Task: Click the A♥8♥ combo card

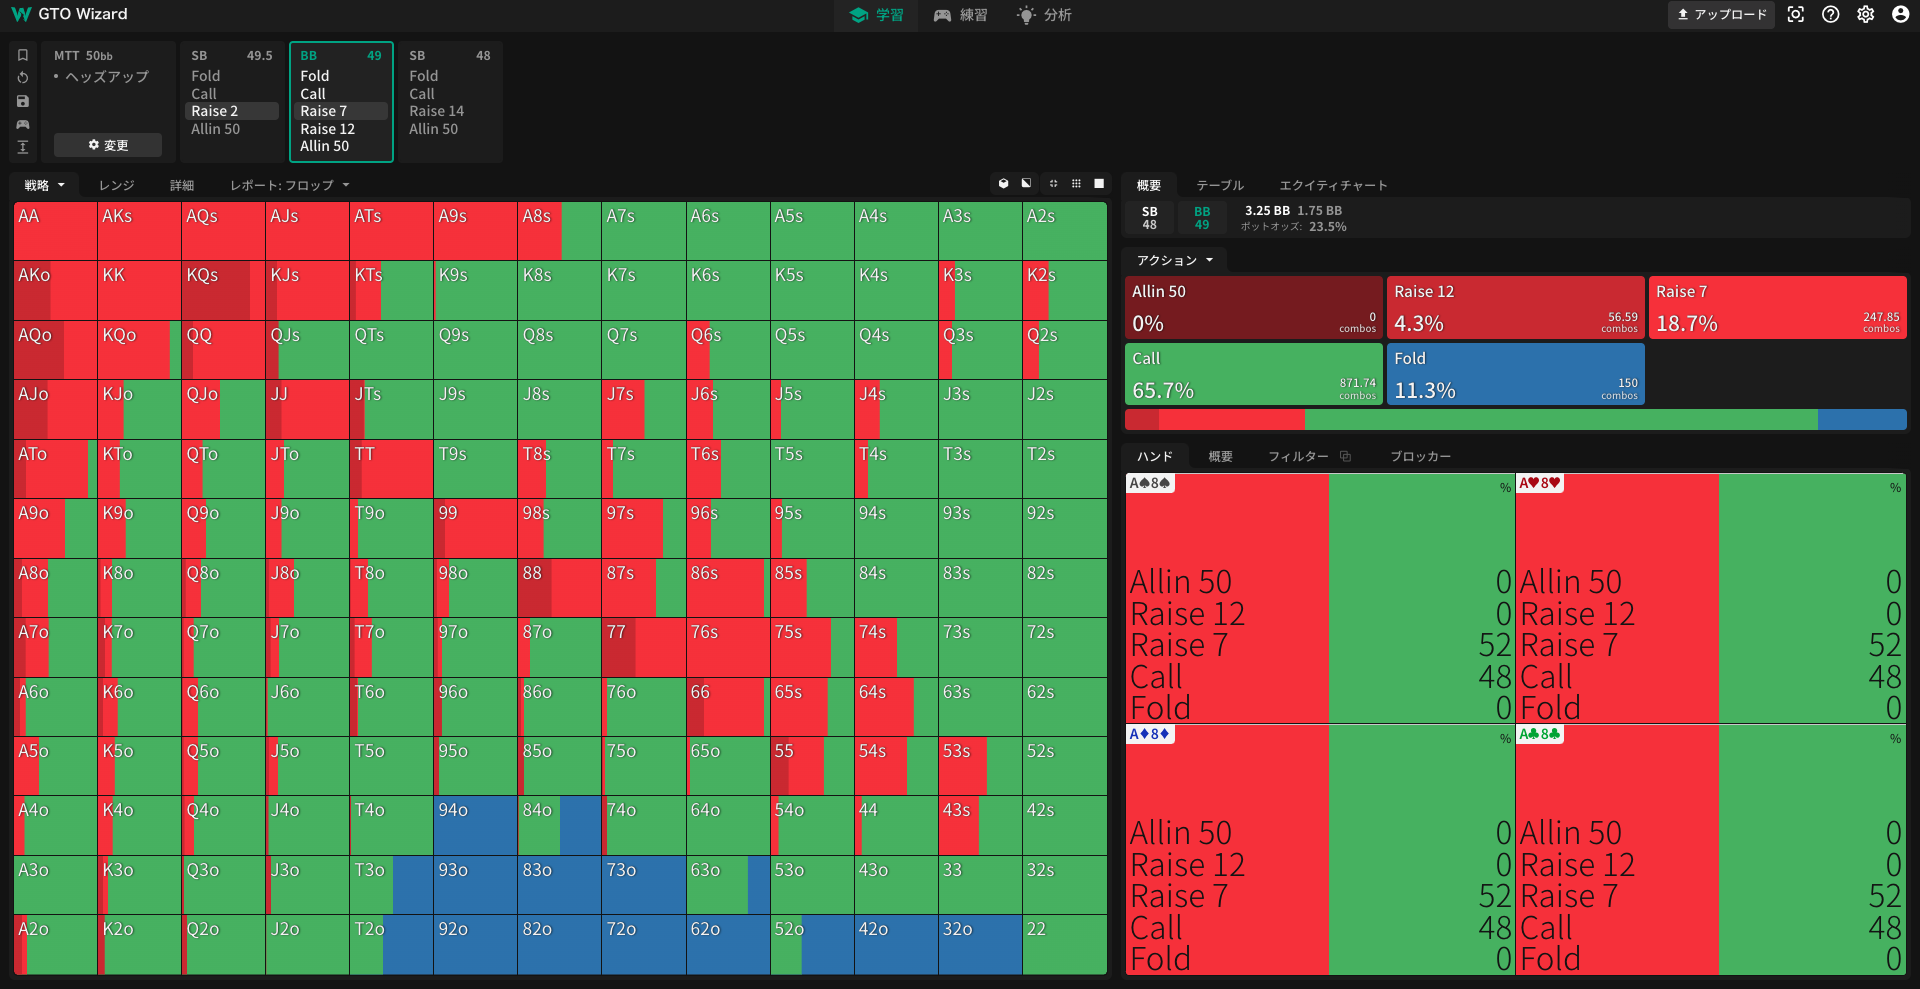Action: click(1710, 598)
